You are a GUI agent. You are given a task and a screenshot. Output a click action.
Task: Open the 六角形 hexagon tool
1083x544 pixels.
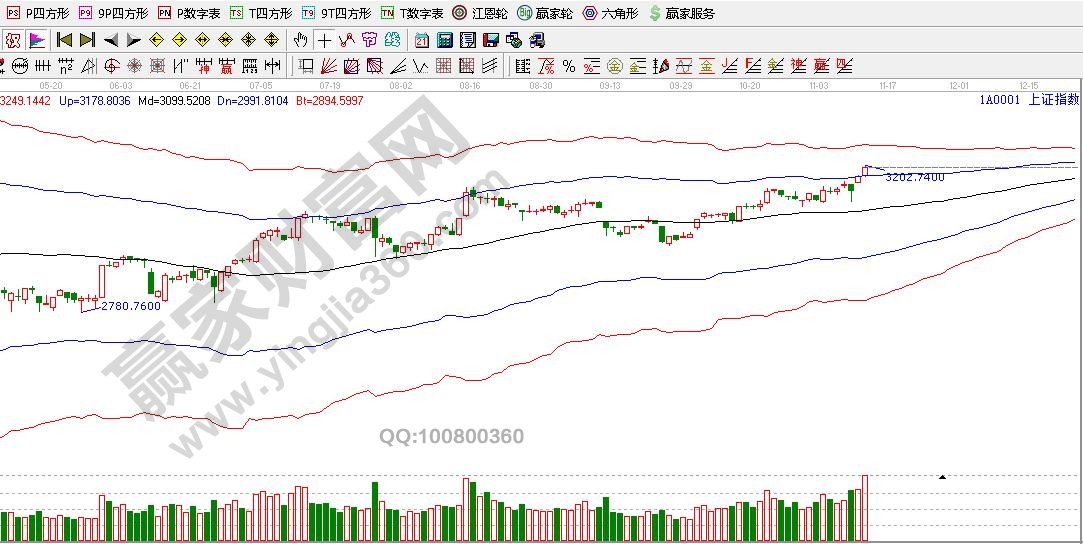click(610, 13)
